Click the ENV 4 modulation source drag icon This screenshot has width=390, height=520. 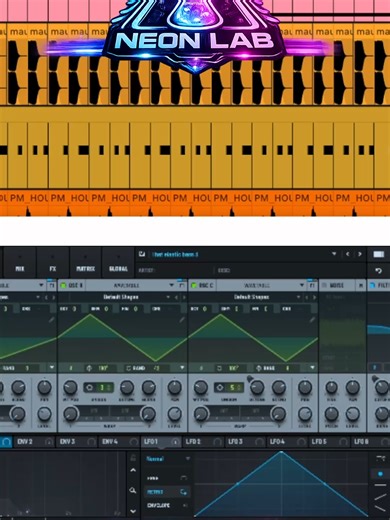coord(133,442)
